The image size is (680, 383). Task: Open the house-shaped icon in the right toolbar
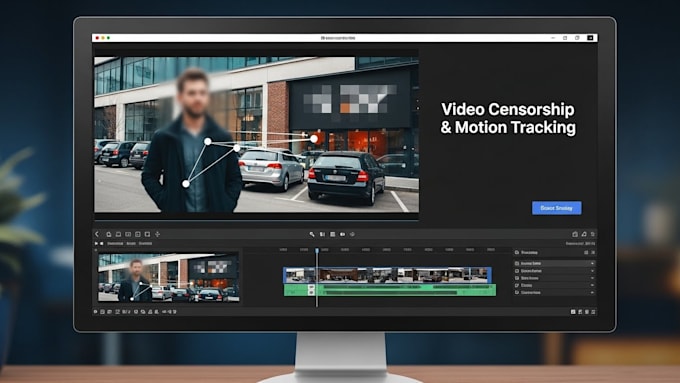pos(575,234)
